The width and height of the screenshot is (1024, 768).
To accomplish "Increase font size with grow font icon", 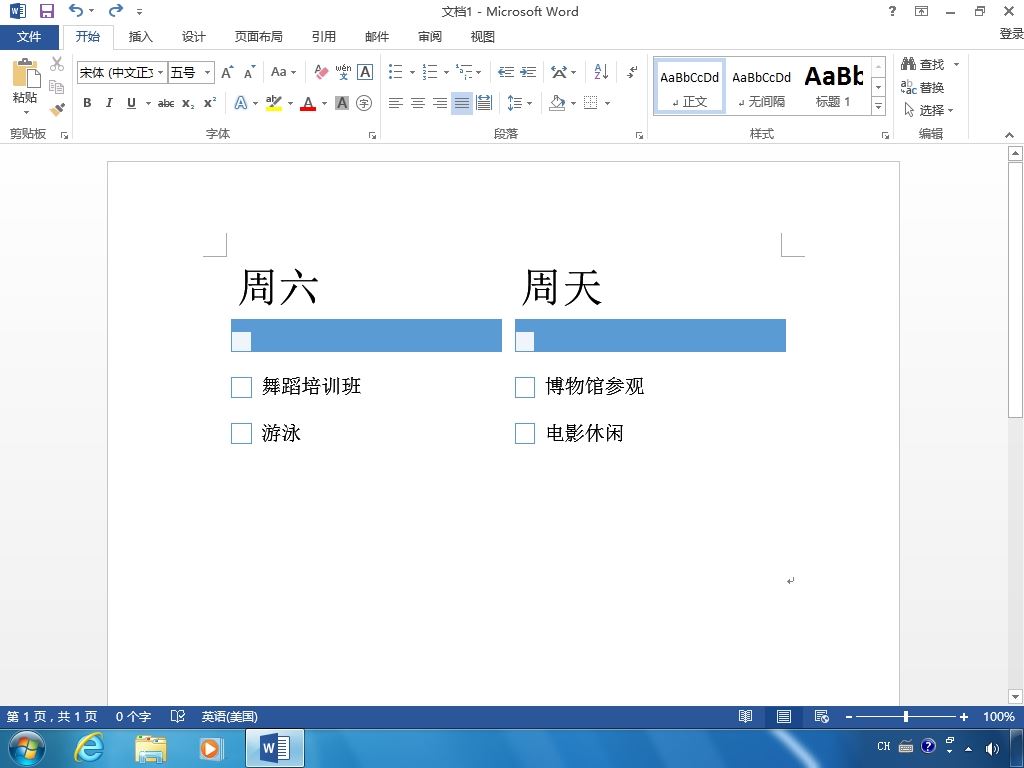I will [227, 72].
